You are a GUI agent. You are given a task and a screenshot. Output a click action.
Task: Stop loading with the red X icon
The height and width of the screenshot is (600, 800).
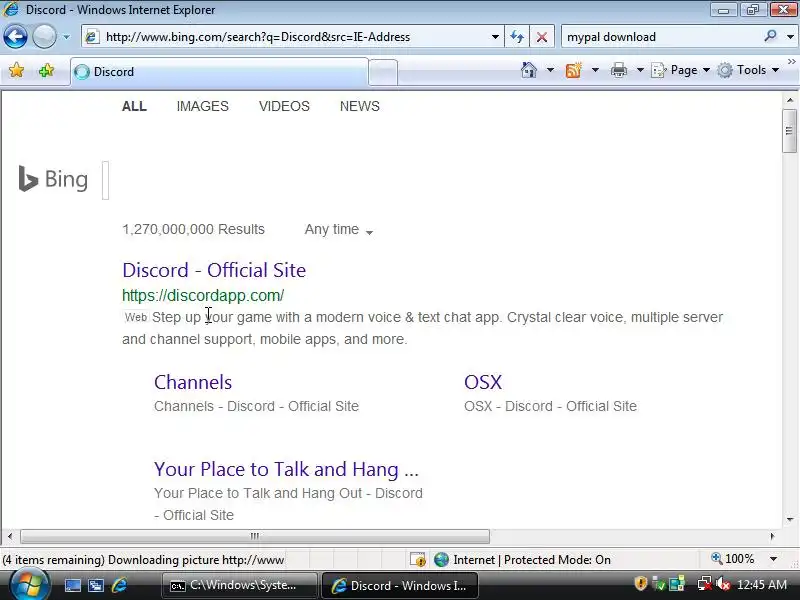(542, 37)
